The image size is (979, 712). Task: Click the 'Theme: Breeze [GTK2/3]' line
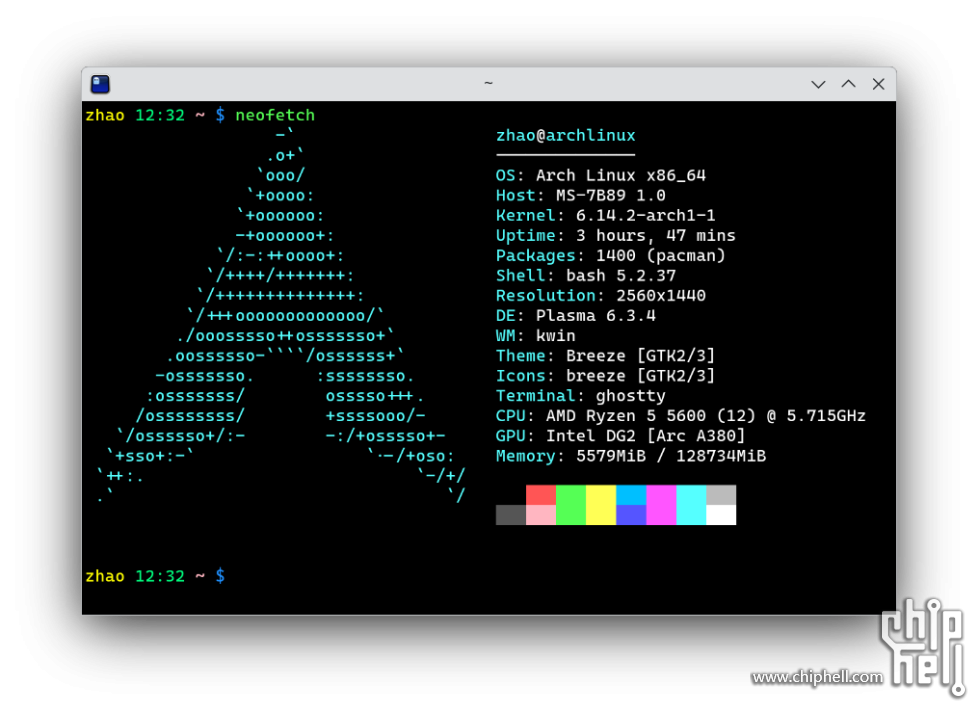(x=606, y=356)
